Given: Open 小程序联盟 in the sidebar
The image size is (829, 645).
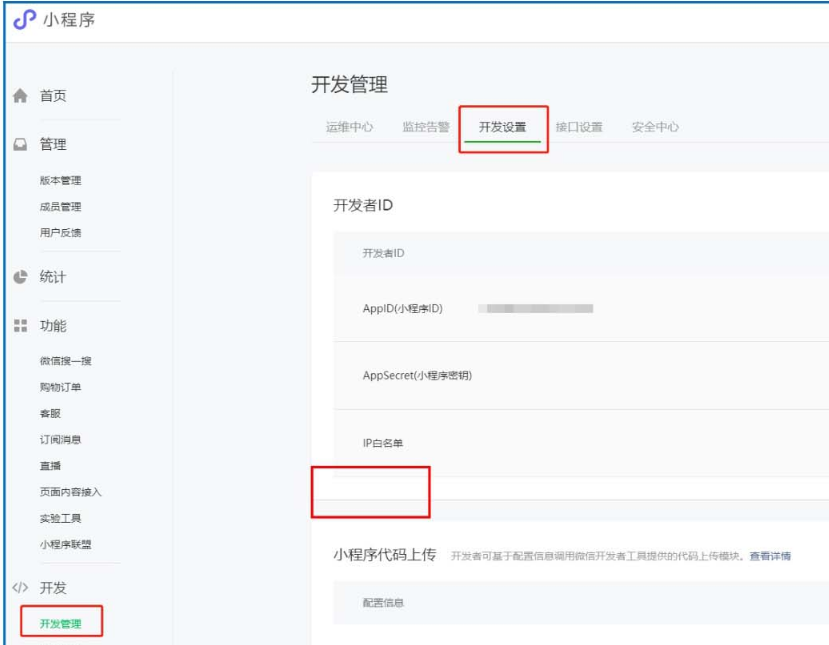Looking at the screenshot, I should (65, 545).
